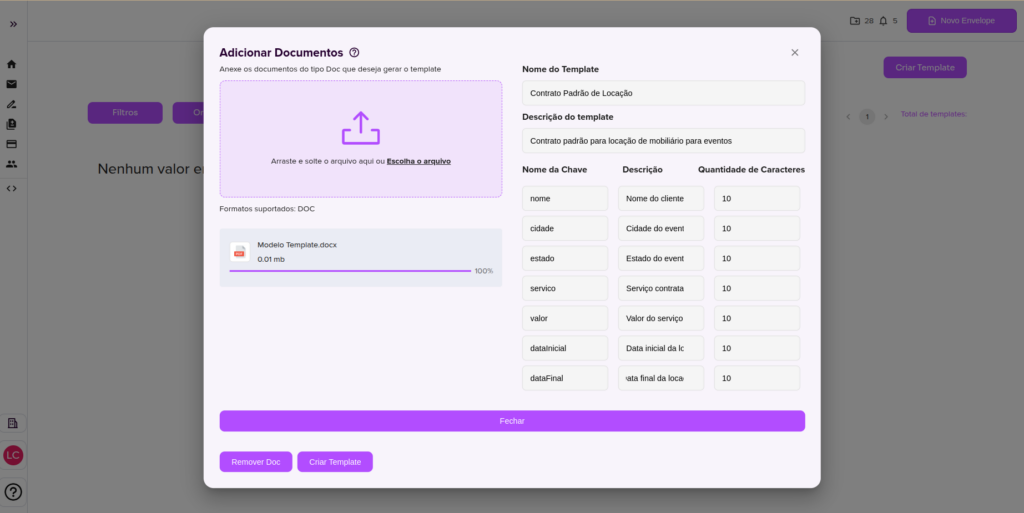Open notifications bell icon in top bar
The image size is (1024, 513).
tap(883, 21)
